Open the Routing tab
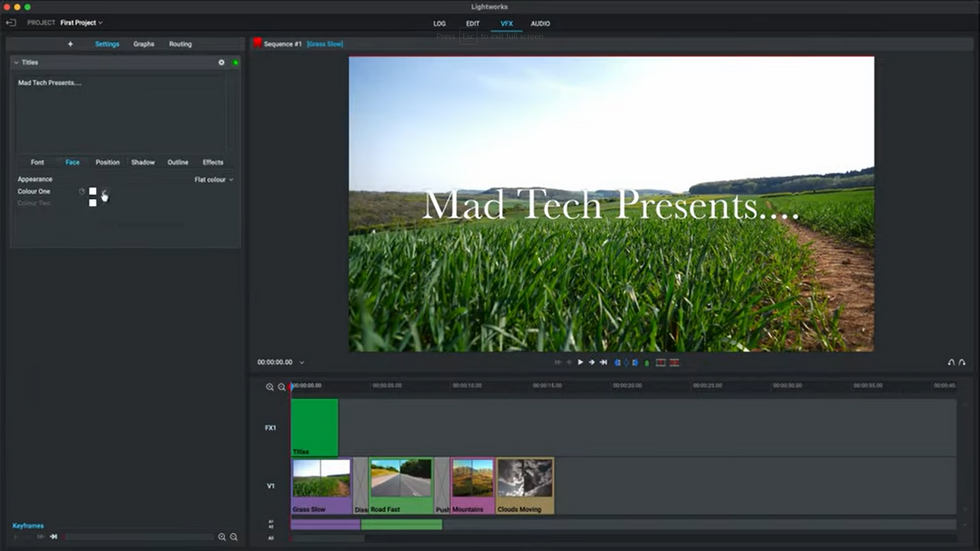 tap(180, 44)
